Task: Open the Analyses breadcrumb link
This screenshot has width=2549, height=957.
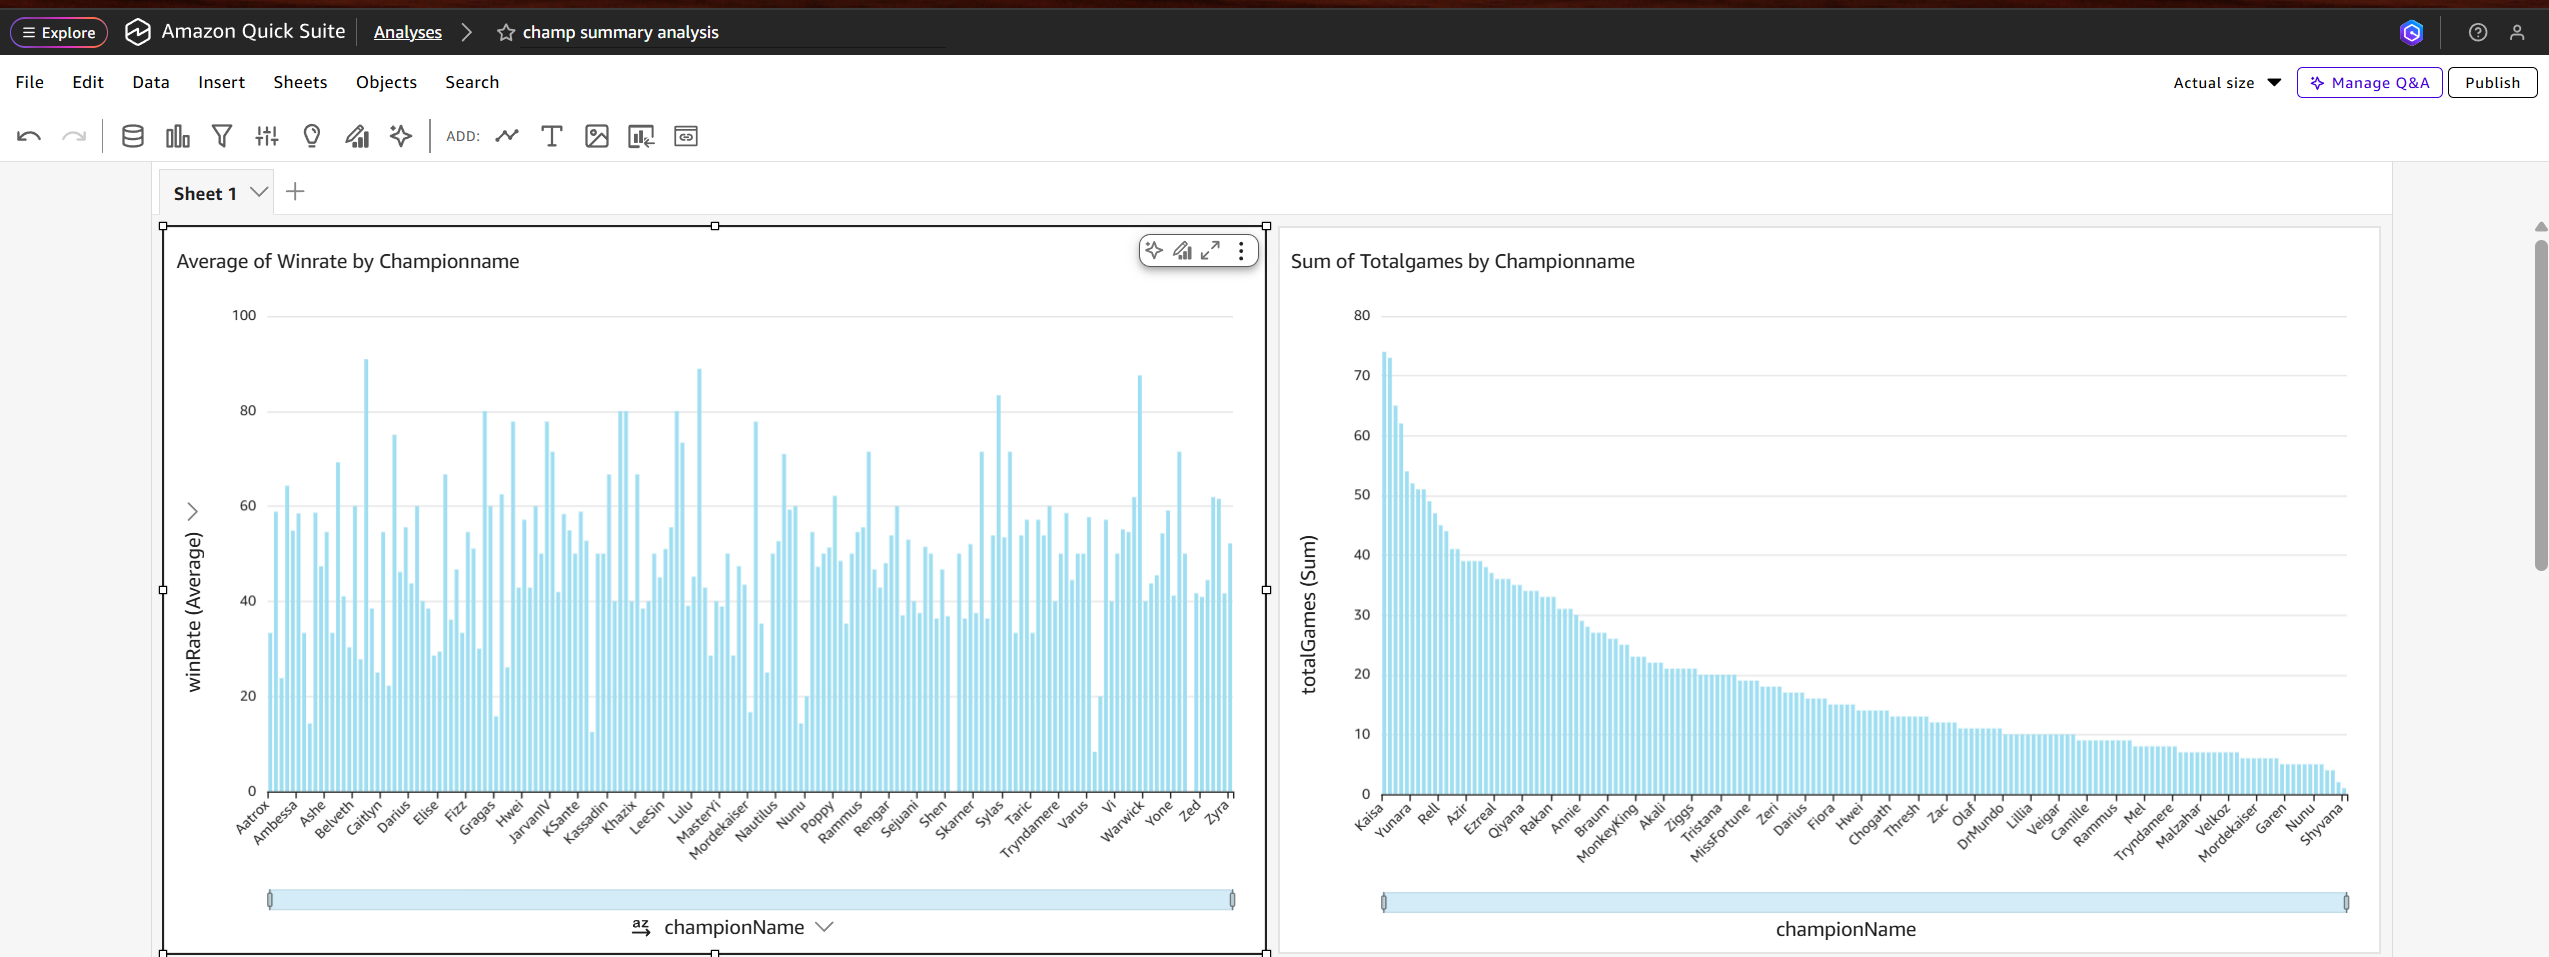Action: click(x=408, y=32)
